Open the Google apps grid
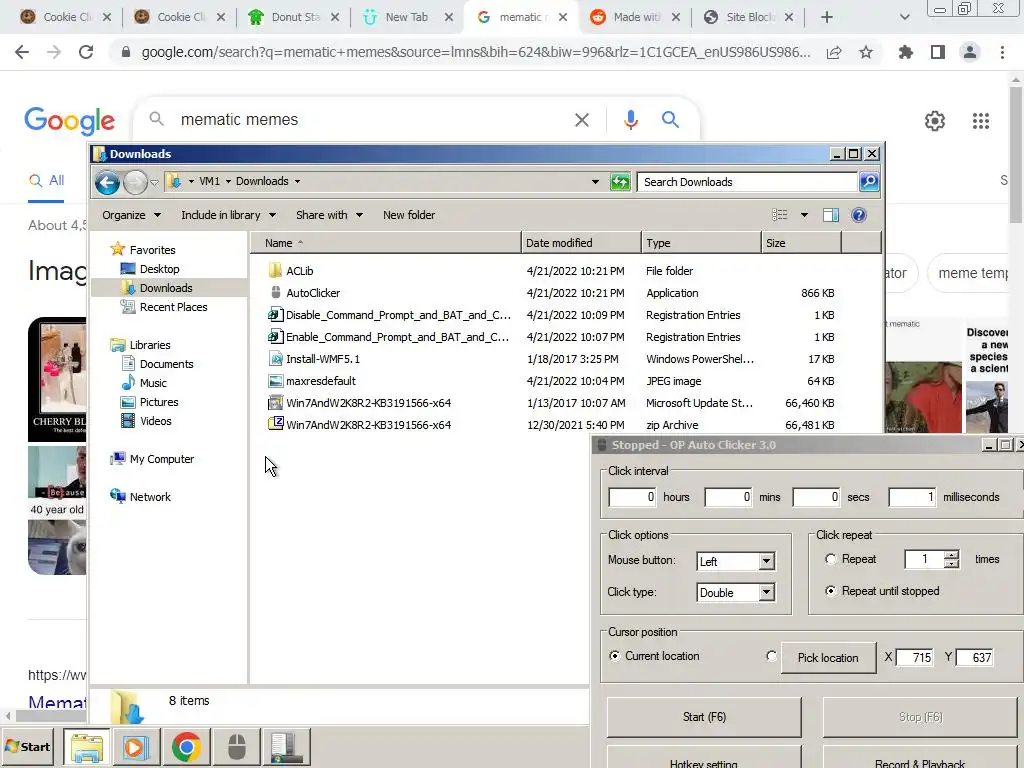This screenshot has width=1024, height=768. click(x=980, y=121)
